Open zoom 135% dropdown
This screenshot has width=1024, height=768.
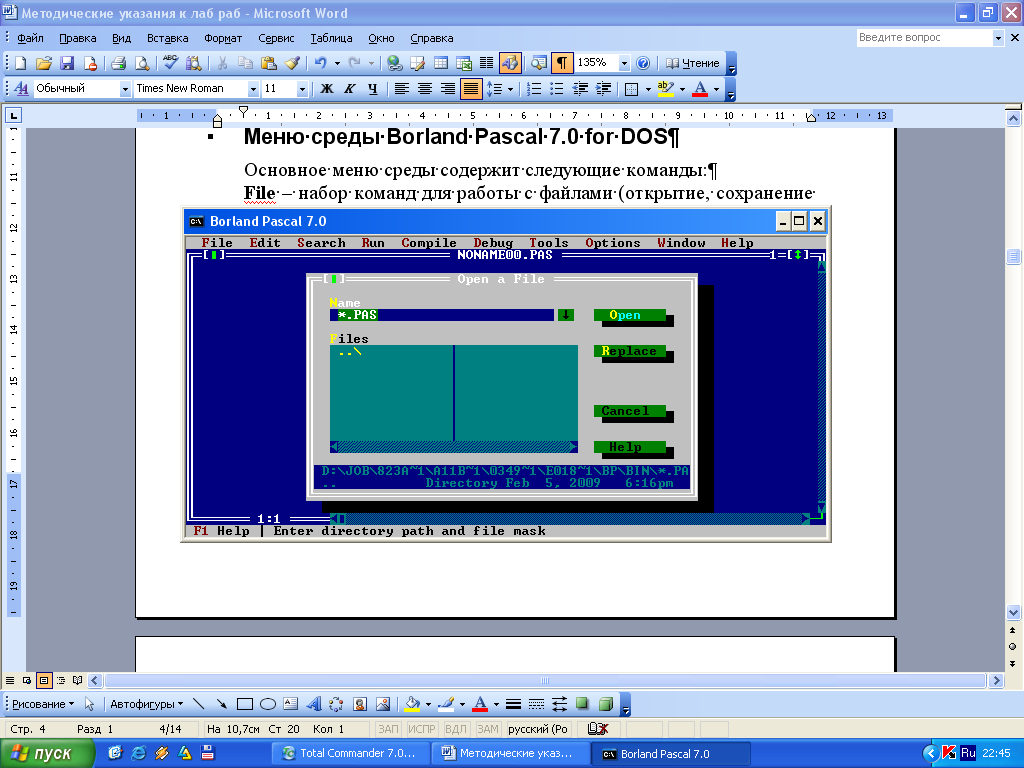624,63
